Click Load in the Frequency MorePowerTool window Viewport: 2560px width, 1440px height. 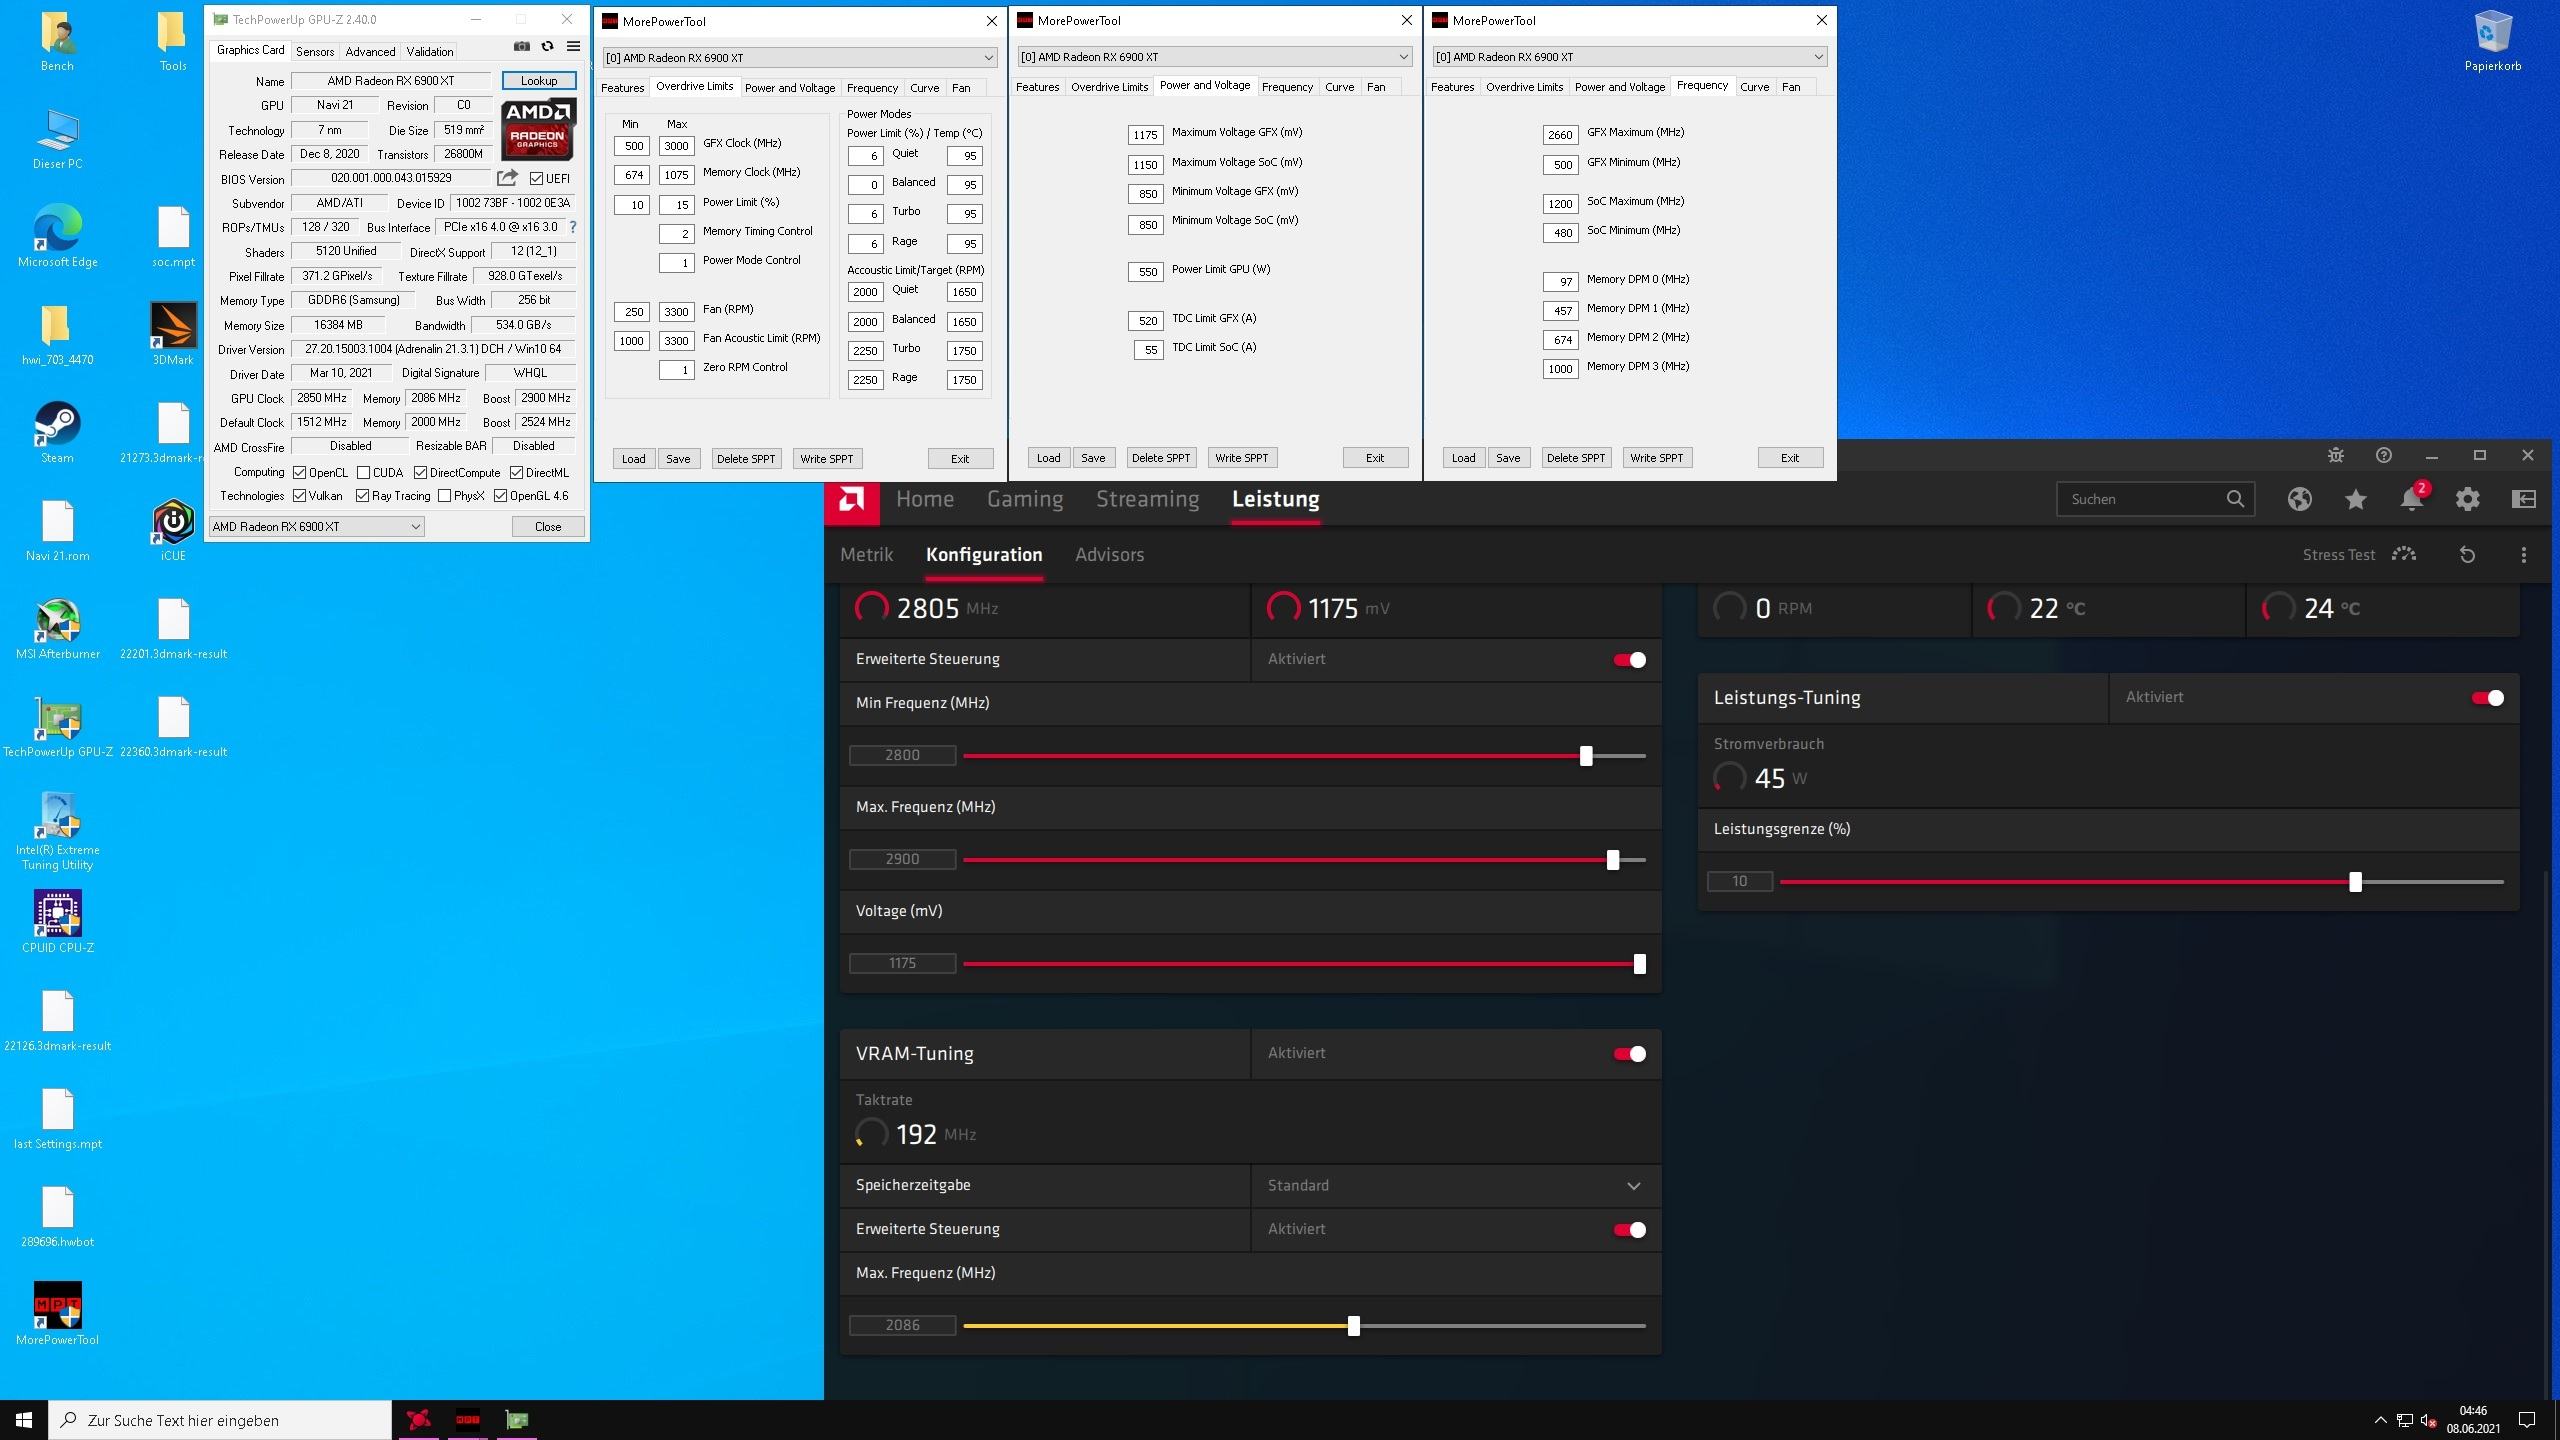point(1463,458)
